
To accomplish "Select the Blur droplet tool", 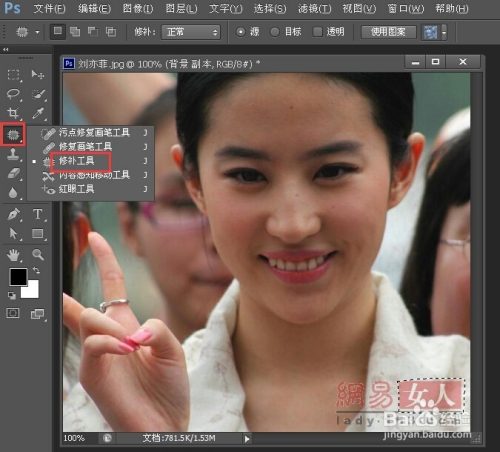I will 13,193.
